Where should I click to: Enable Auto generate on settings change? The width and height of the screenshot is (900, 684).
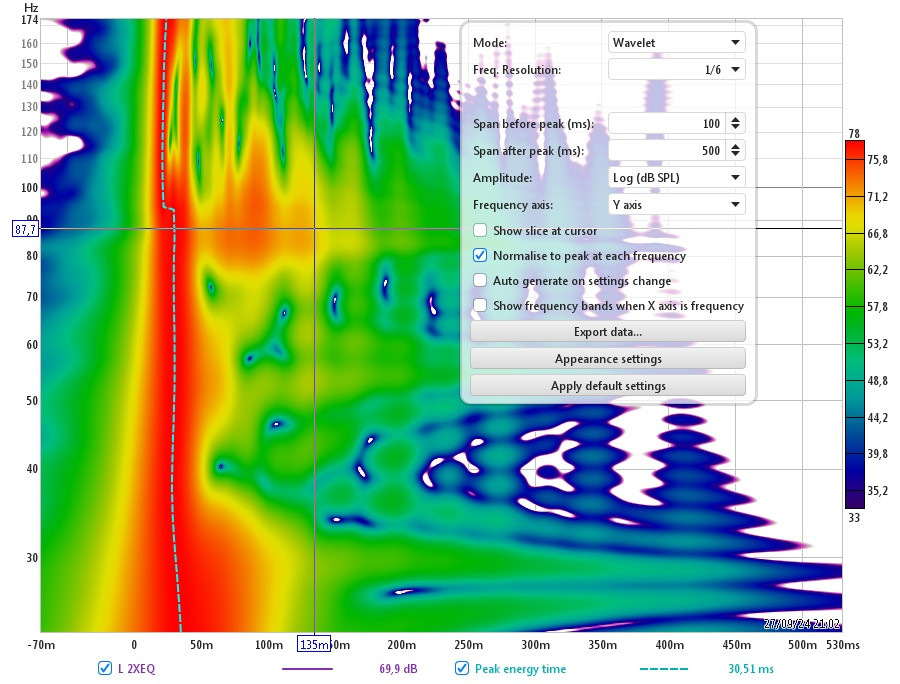pyautogui.click(x=480, y=281)
